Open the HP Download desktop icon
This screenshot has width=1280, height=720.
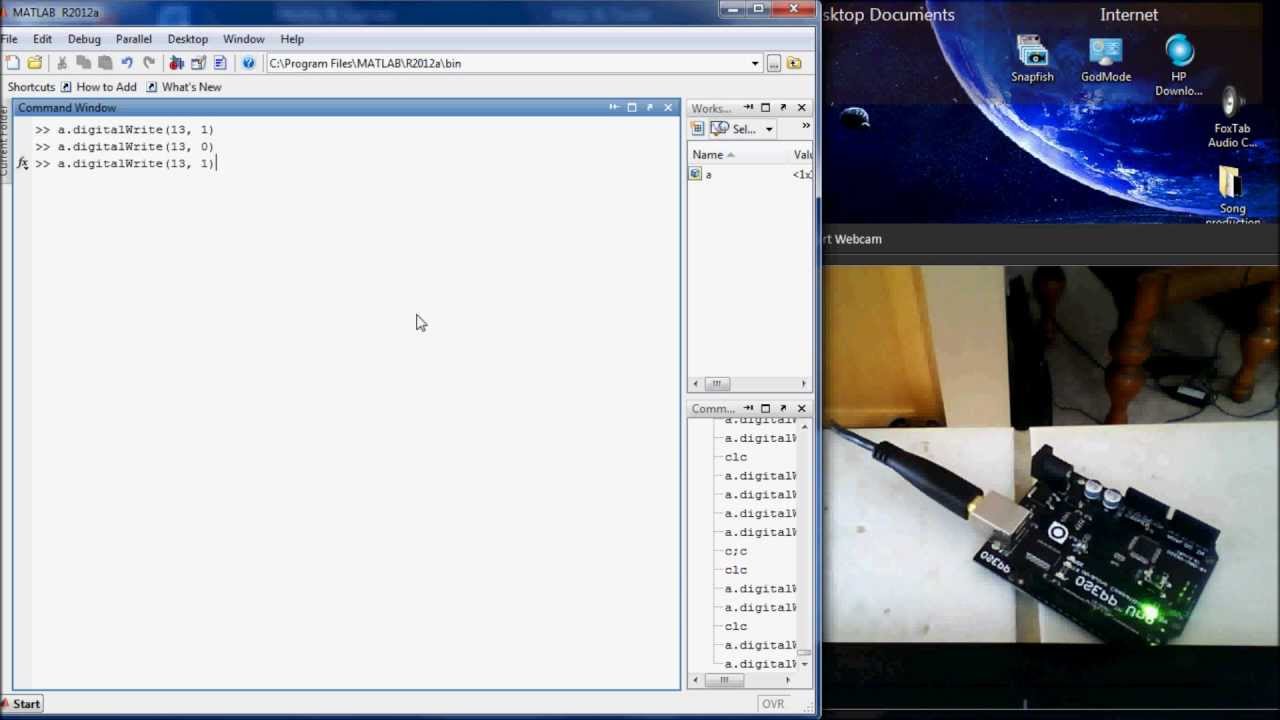(1179, 66)
